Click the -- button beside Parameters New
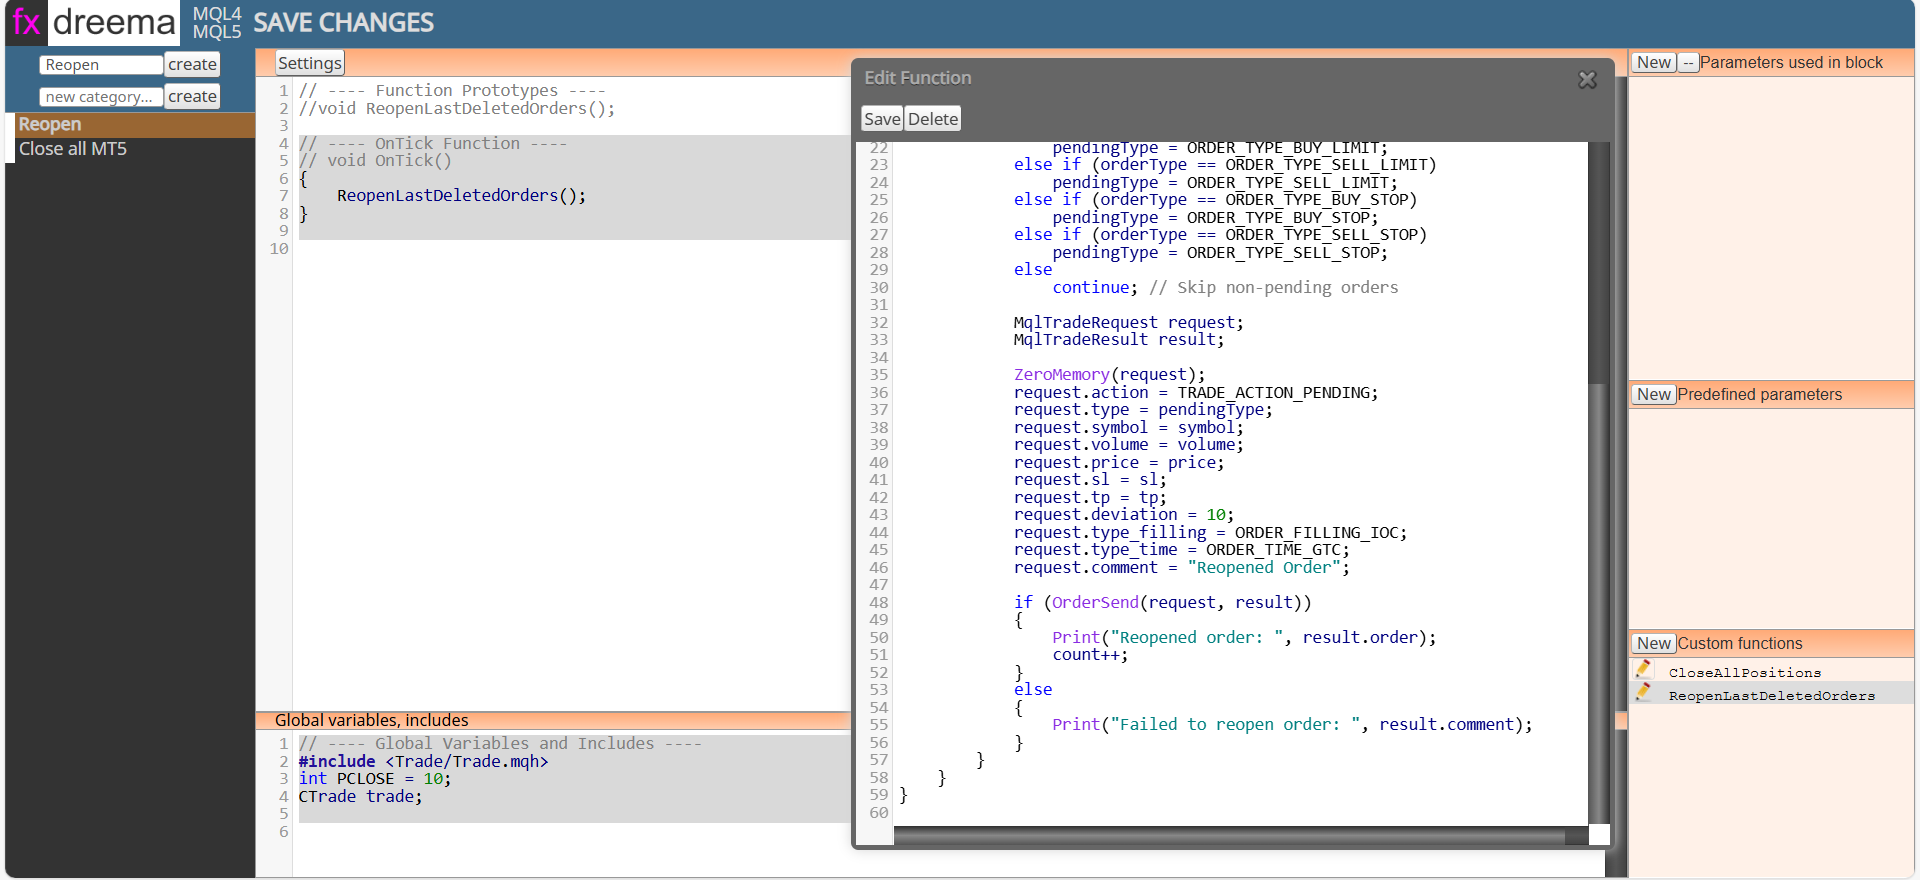This screenshot has height=880, width=1920. click(x=1688, y=62)
